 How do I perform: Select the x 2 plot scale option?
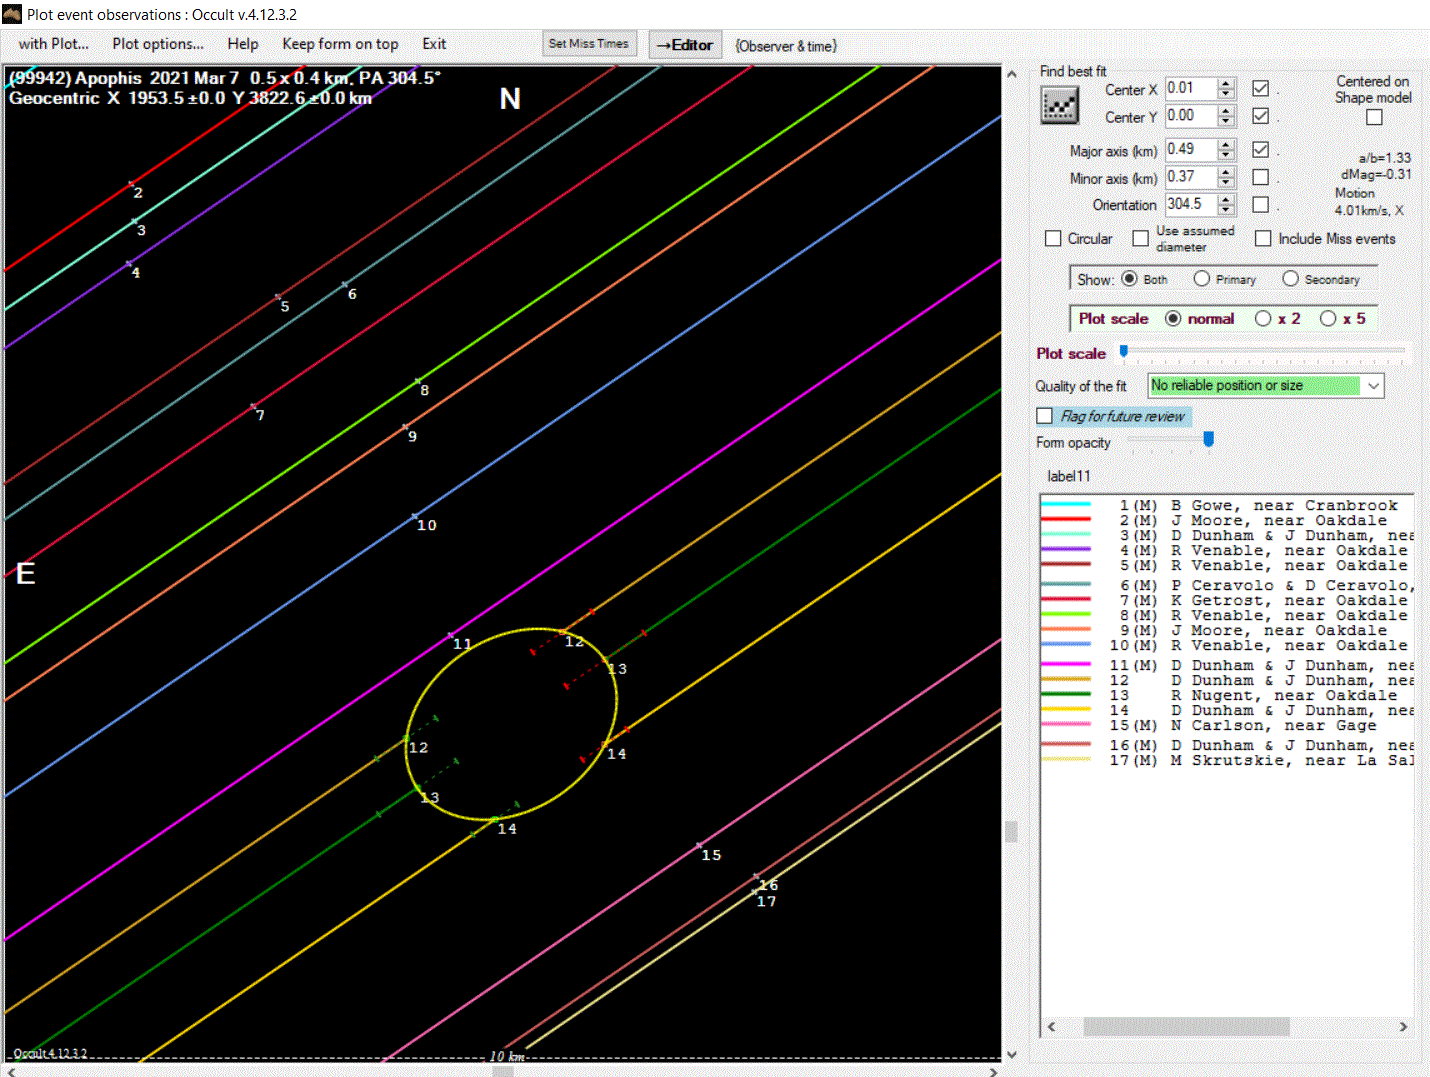click(x=1264, y=319)
